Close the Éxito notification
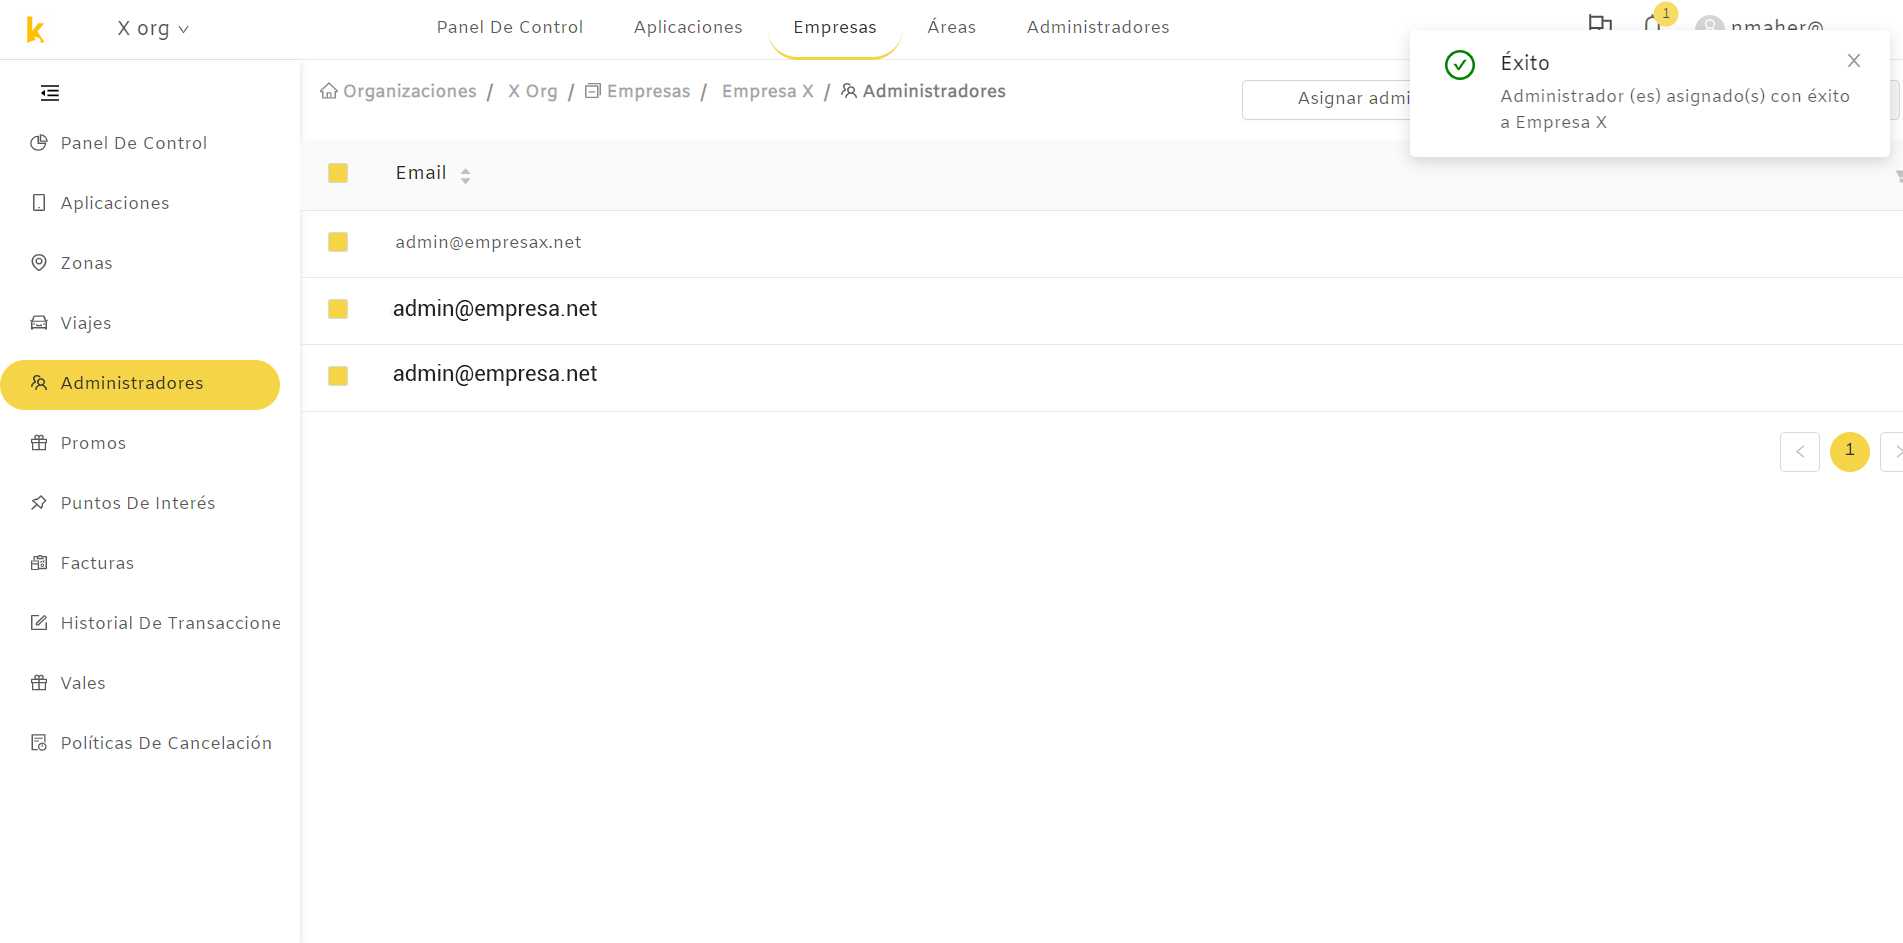 click(x=1854, y=61)
